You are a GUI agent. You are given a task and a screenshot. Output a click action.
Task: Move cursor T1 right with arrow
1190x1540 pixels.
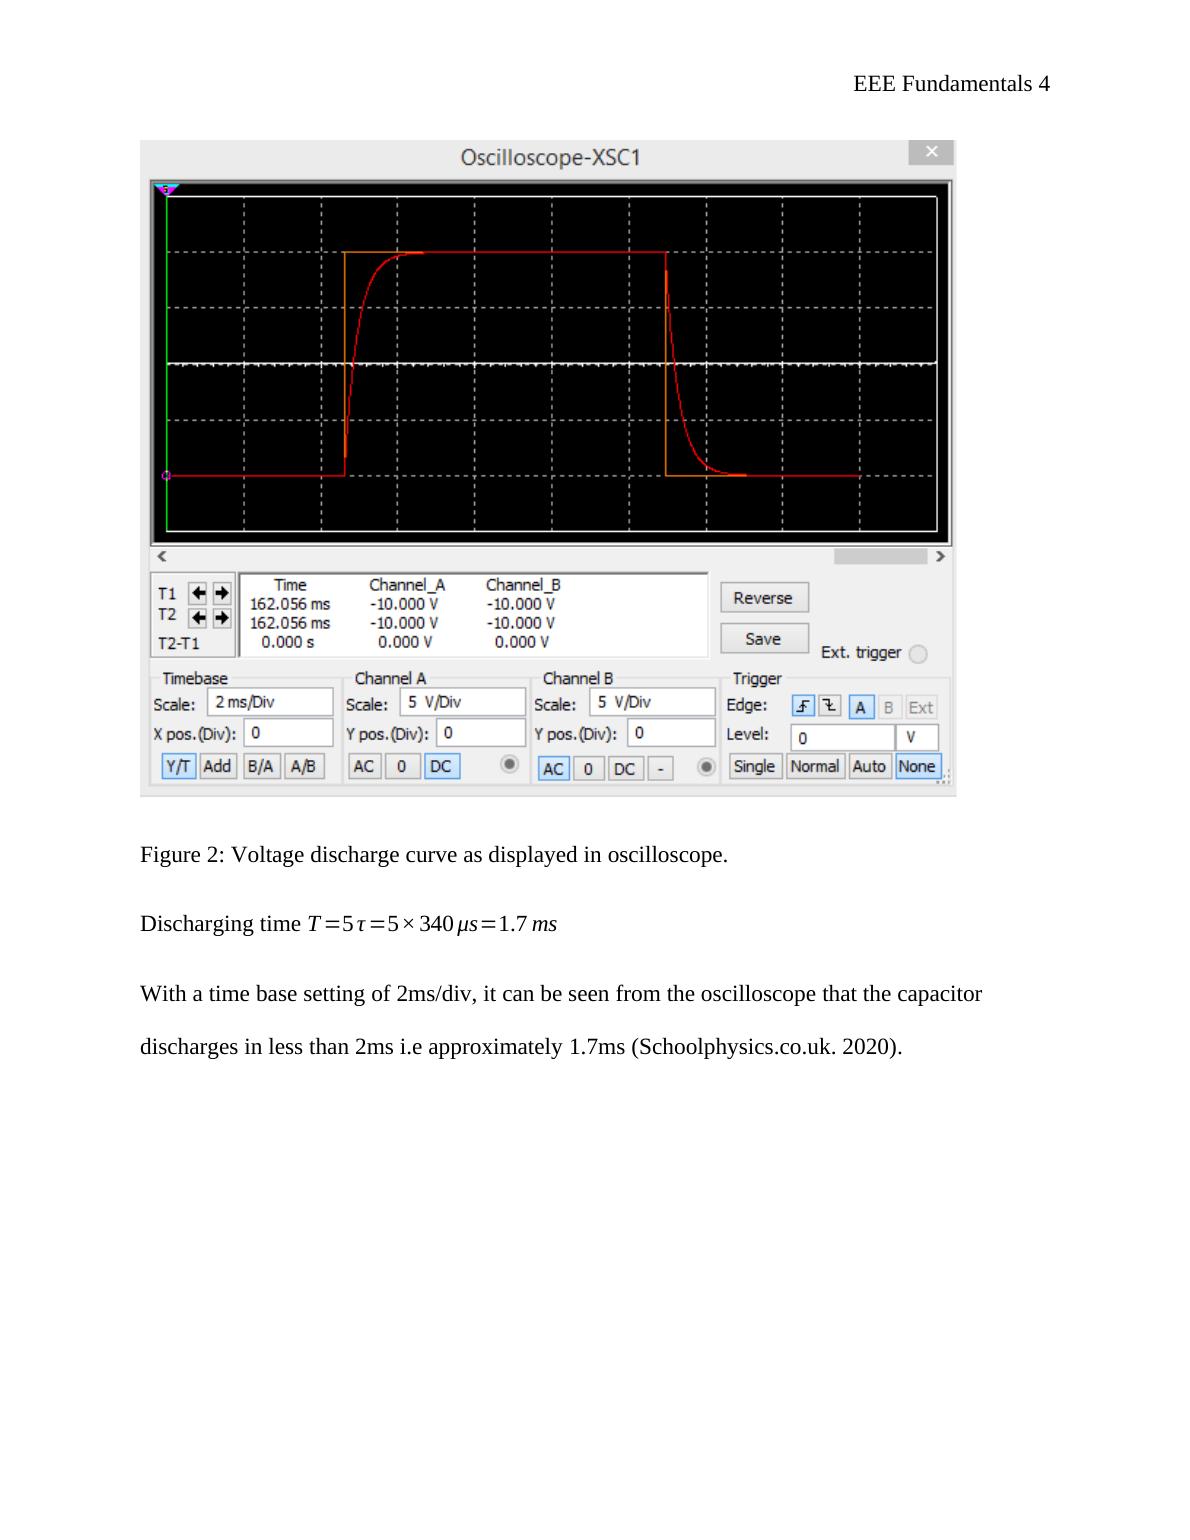(x=221, y=593)
